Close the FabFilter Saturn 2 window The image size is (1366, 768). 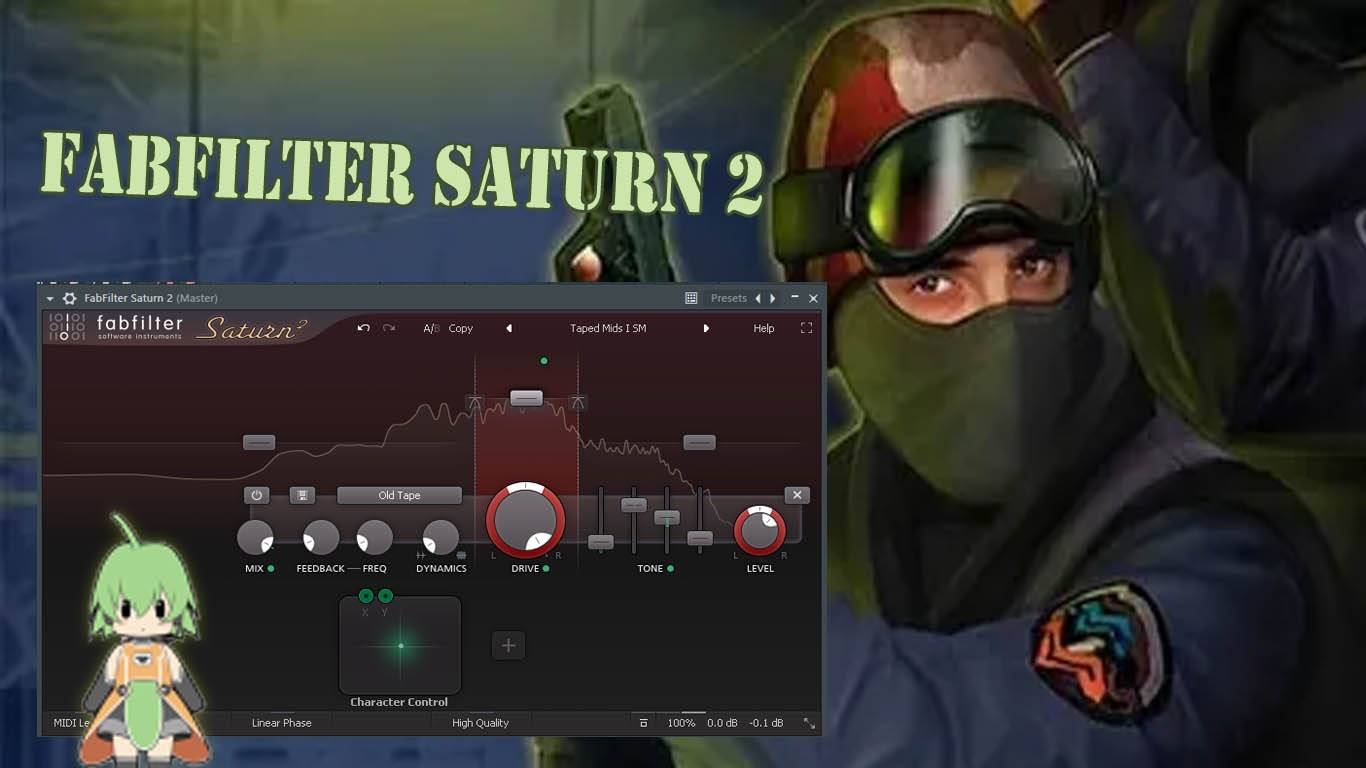tap(813, 298)
